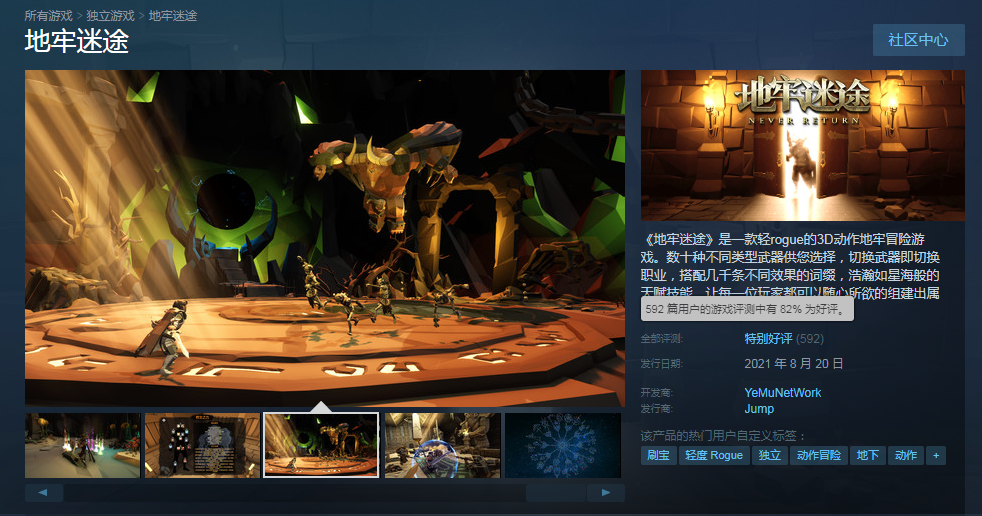
Task: Select fifth thumbnail showing talent constellation
Action: tap(563, 445)
